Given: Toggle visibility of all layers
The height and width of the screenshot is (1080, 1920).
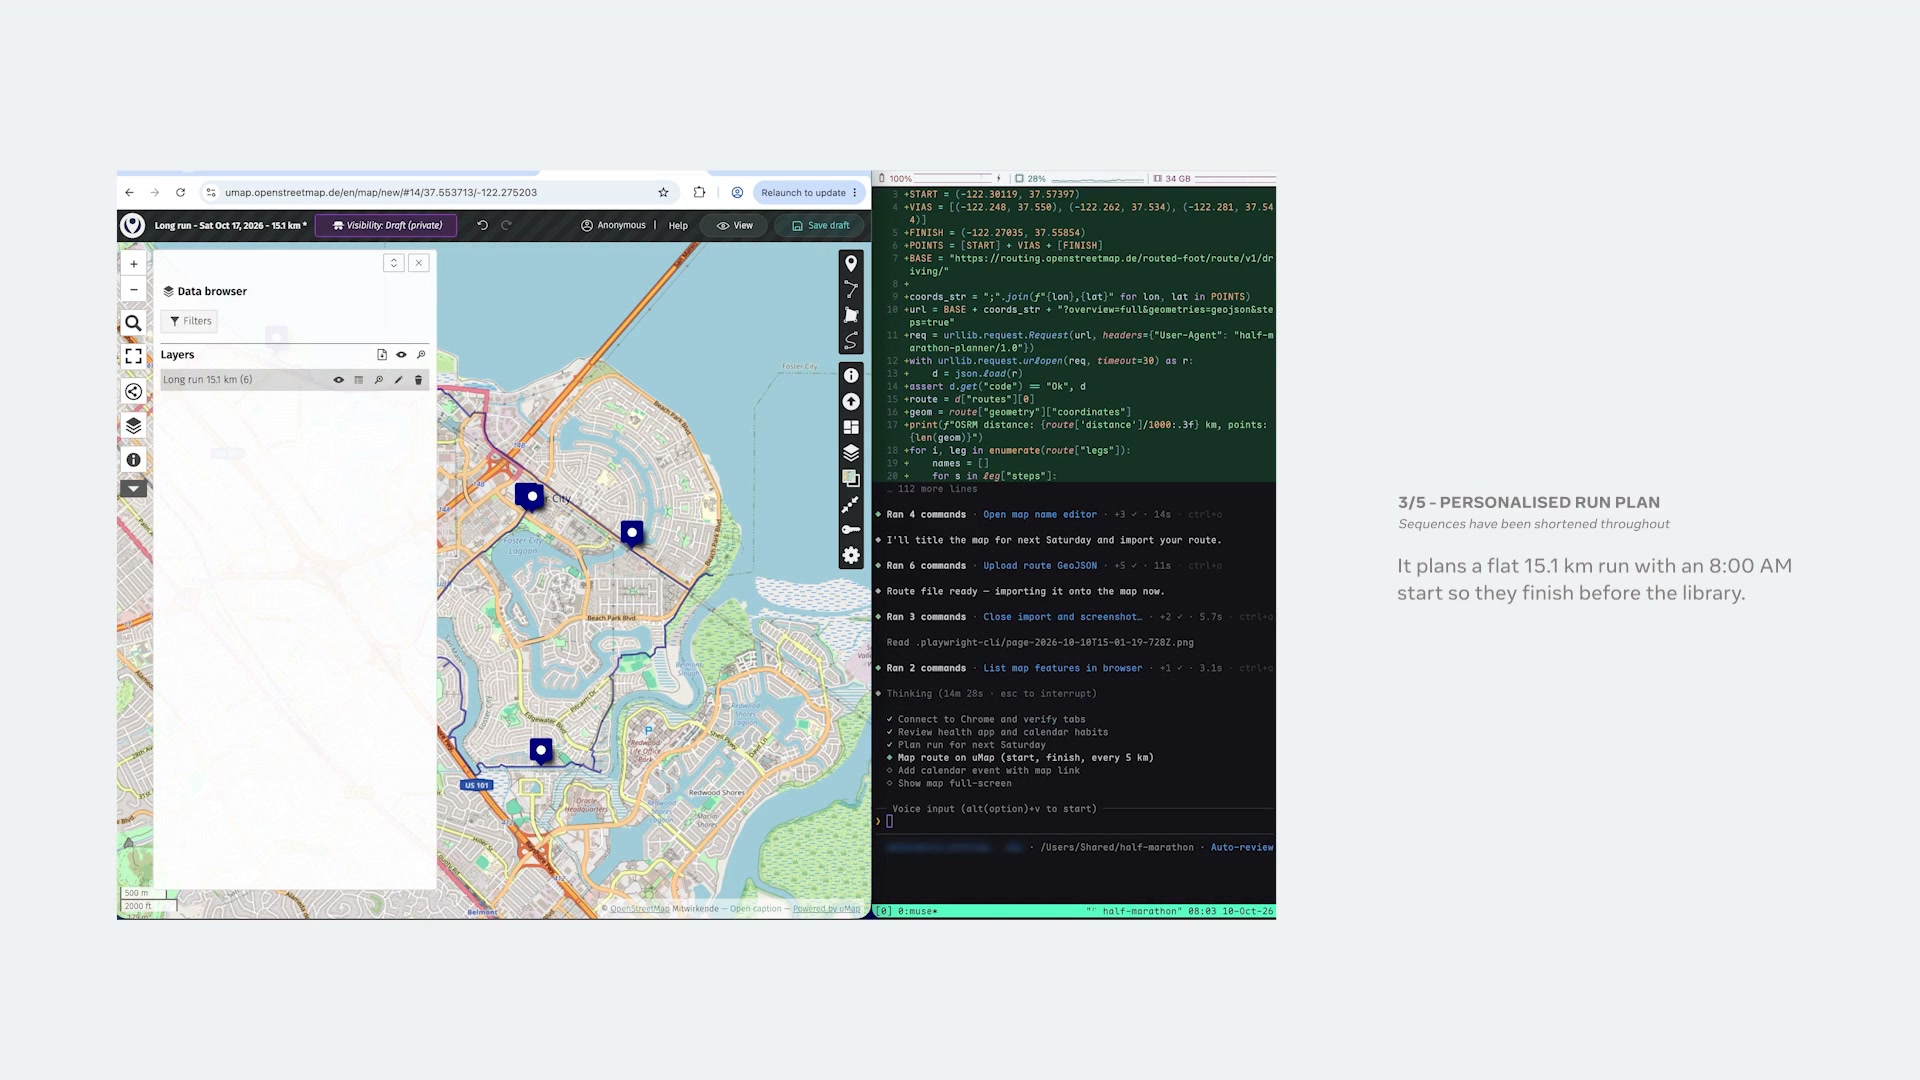Looking at the screenshot, I should pos(401,355).
